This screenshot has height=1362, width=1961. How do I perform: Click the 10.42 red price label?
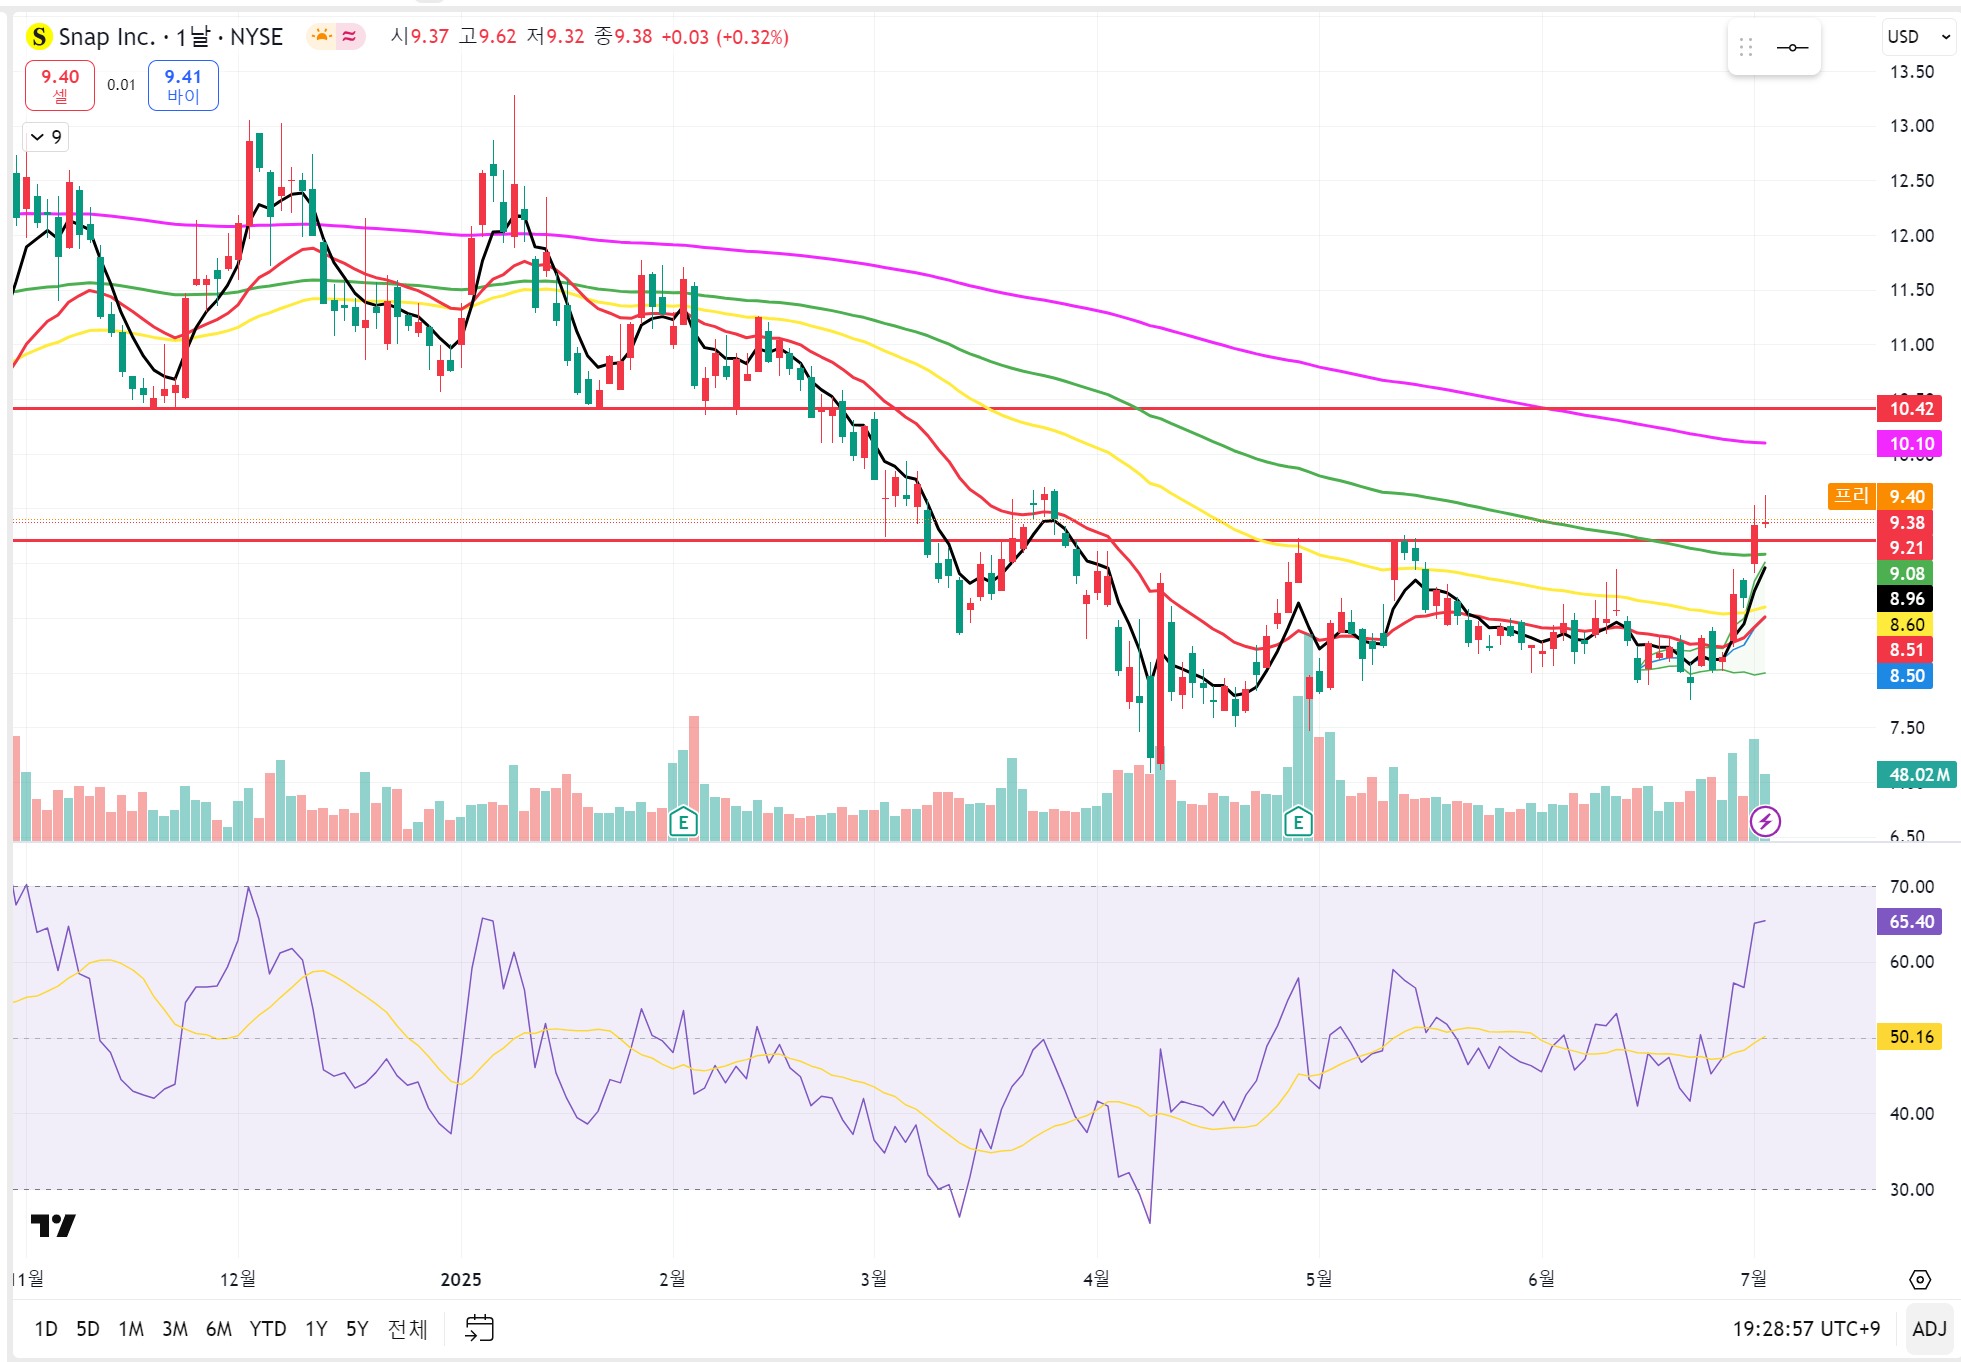click(x=1910, y=408)
